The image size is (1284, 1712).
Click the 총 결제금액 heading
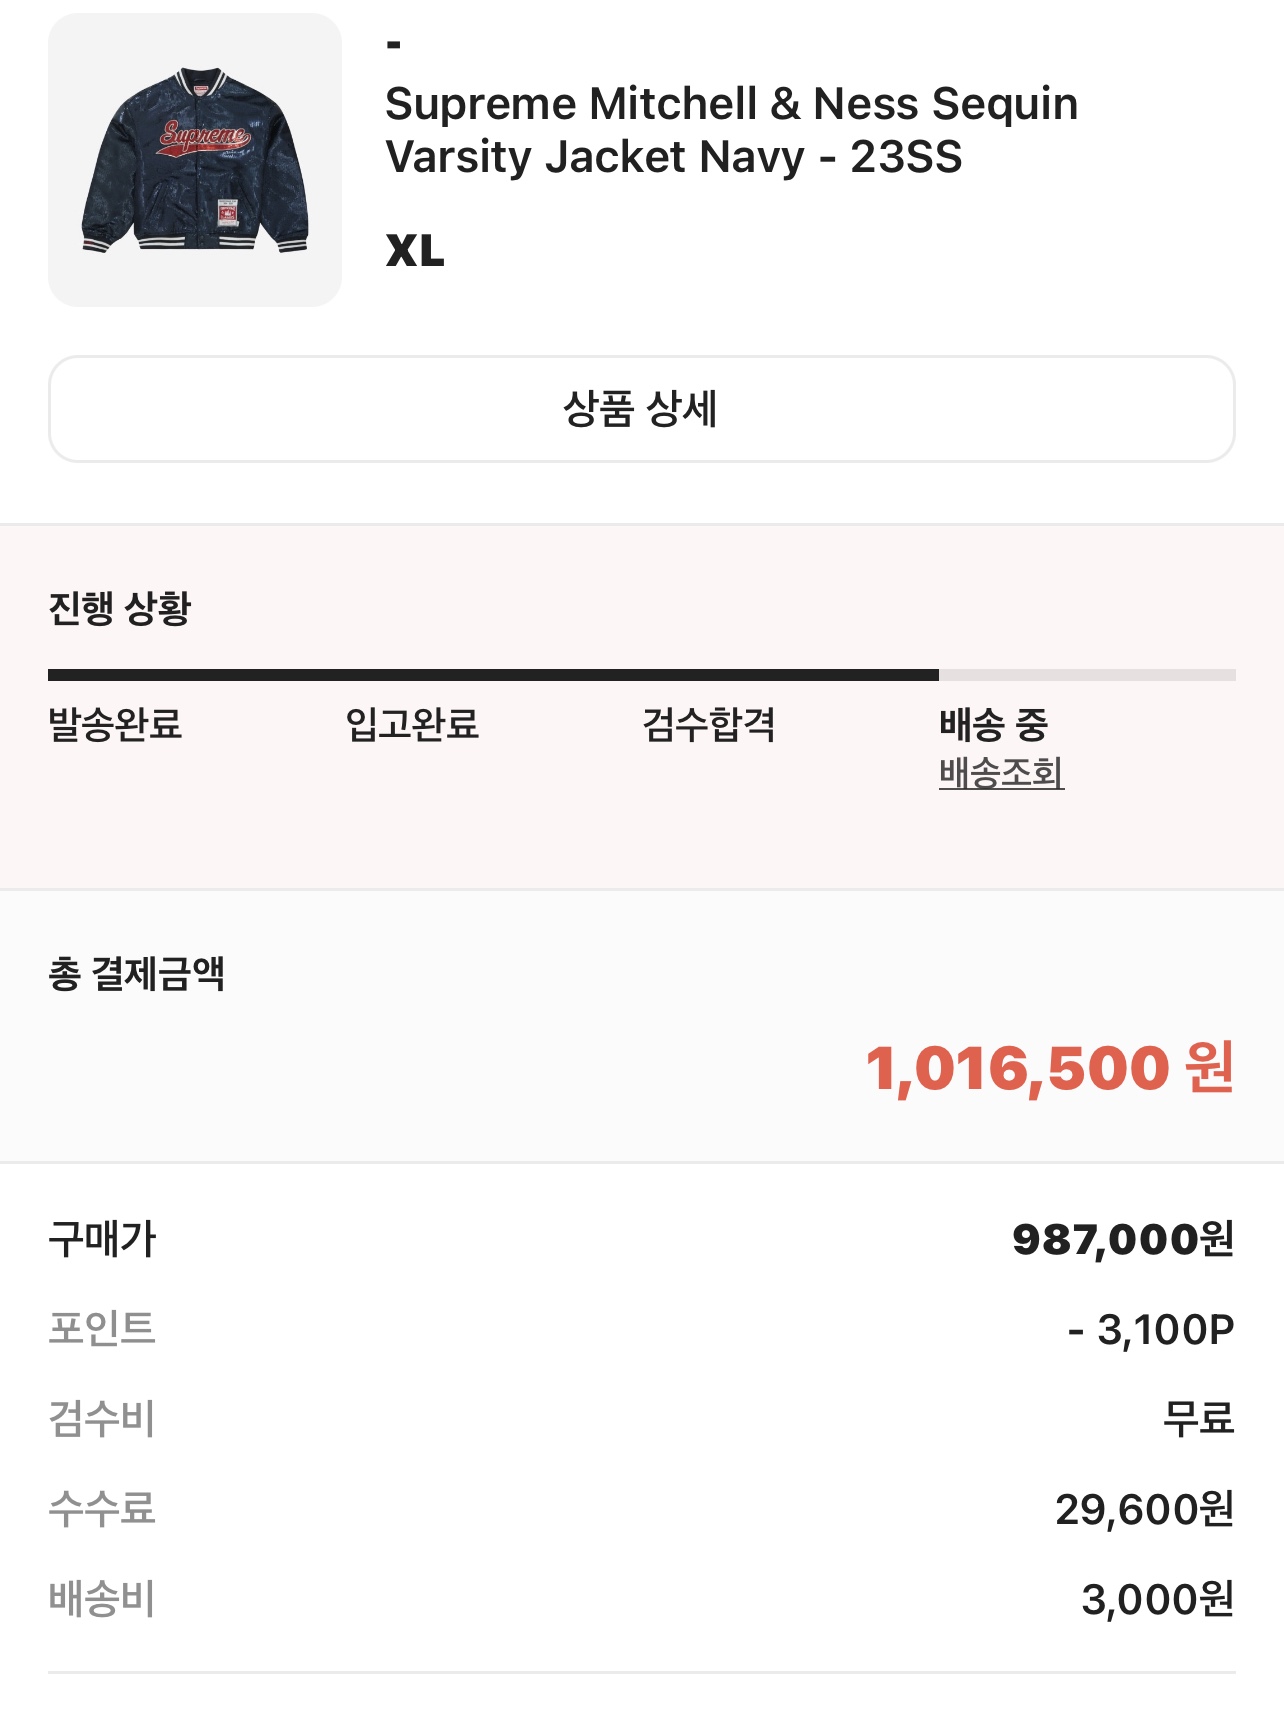pos(136,973)
